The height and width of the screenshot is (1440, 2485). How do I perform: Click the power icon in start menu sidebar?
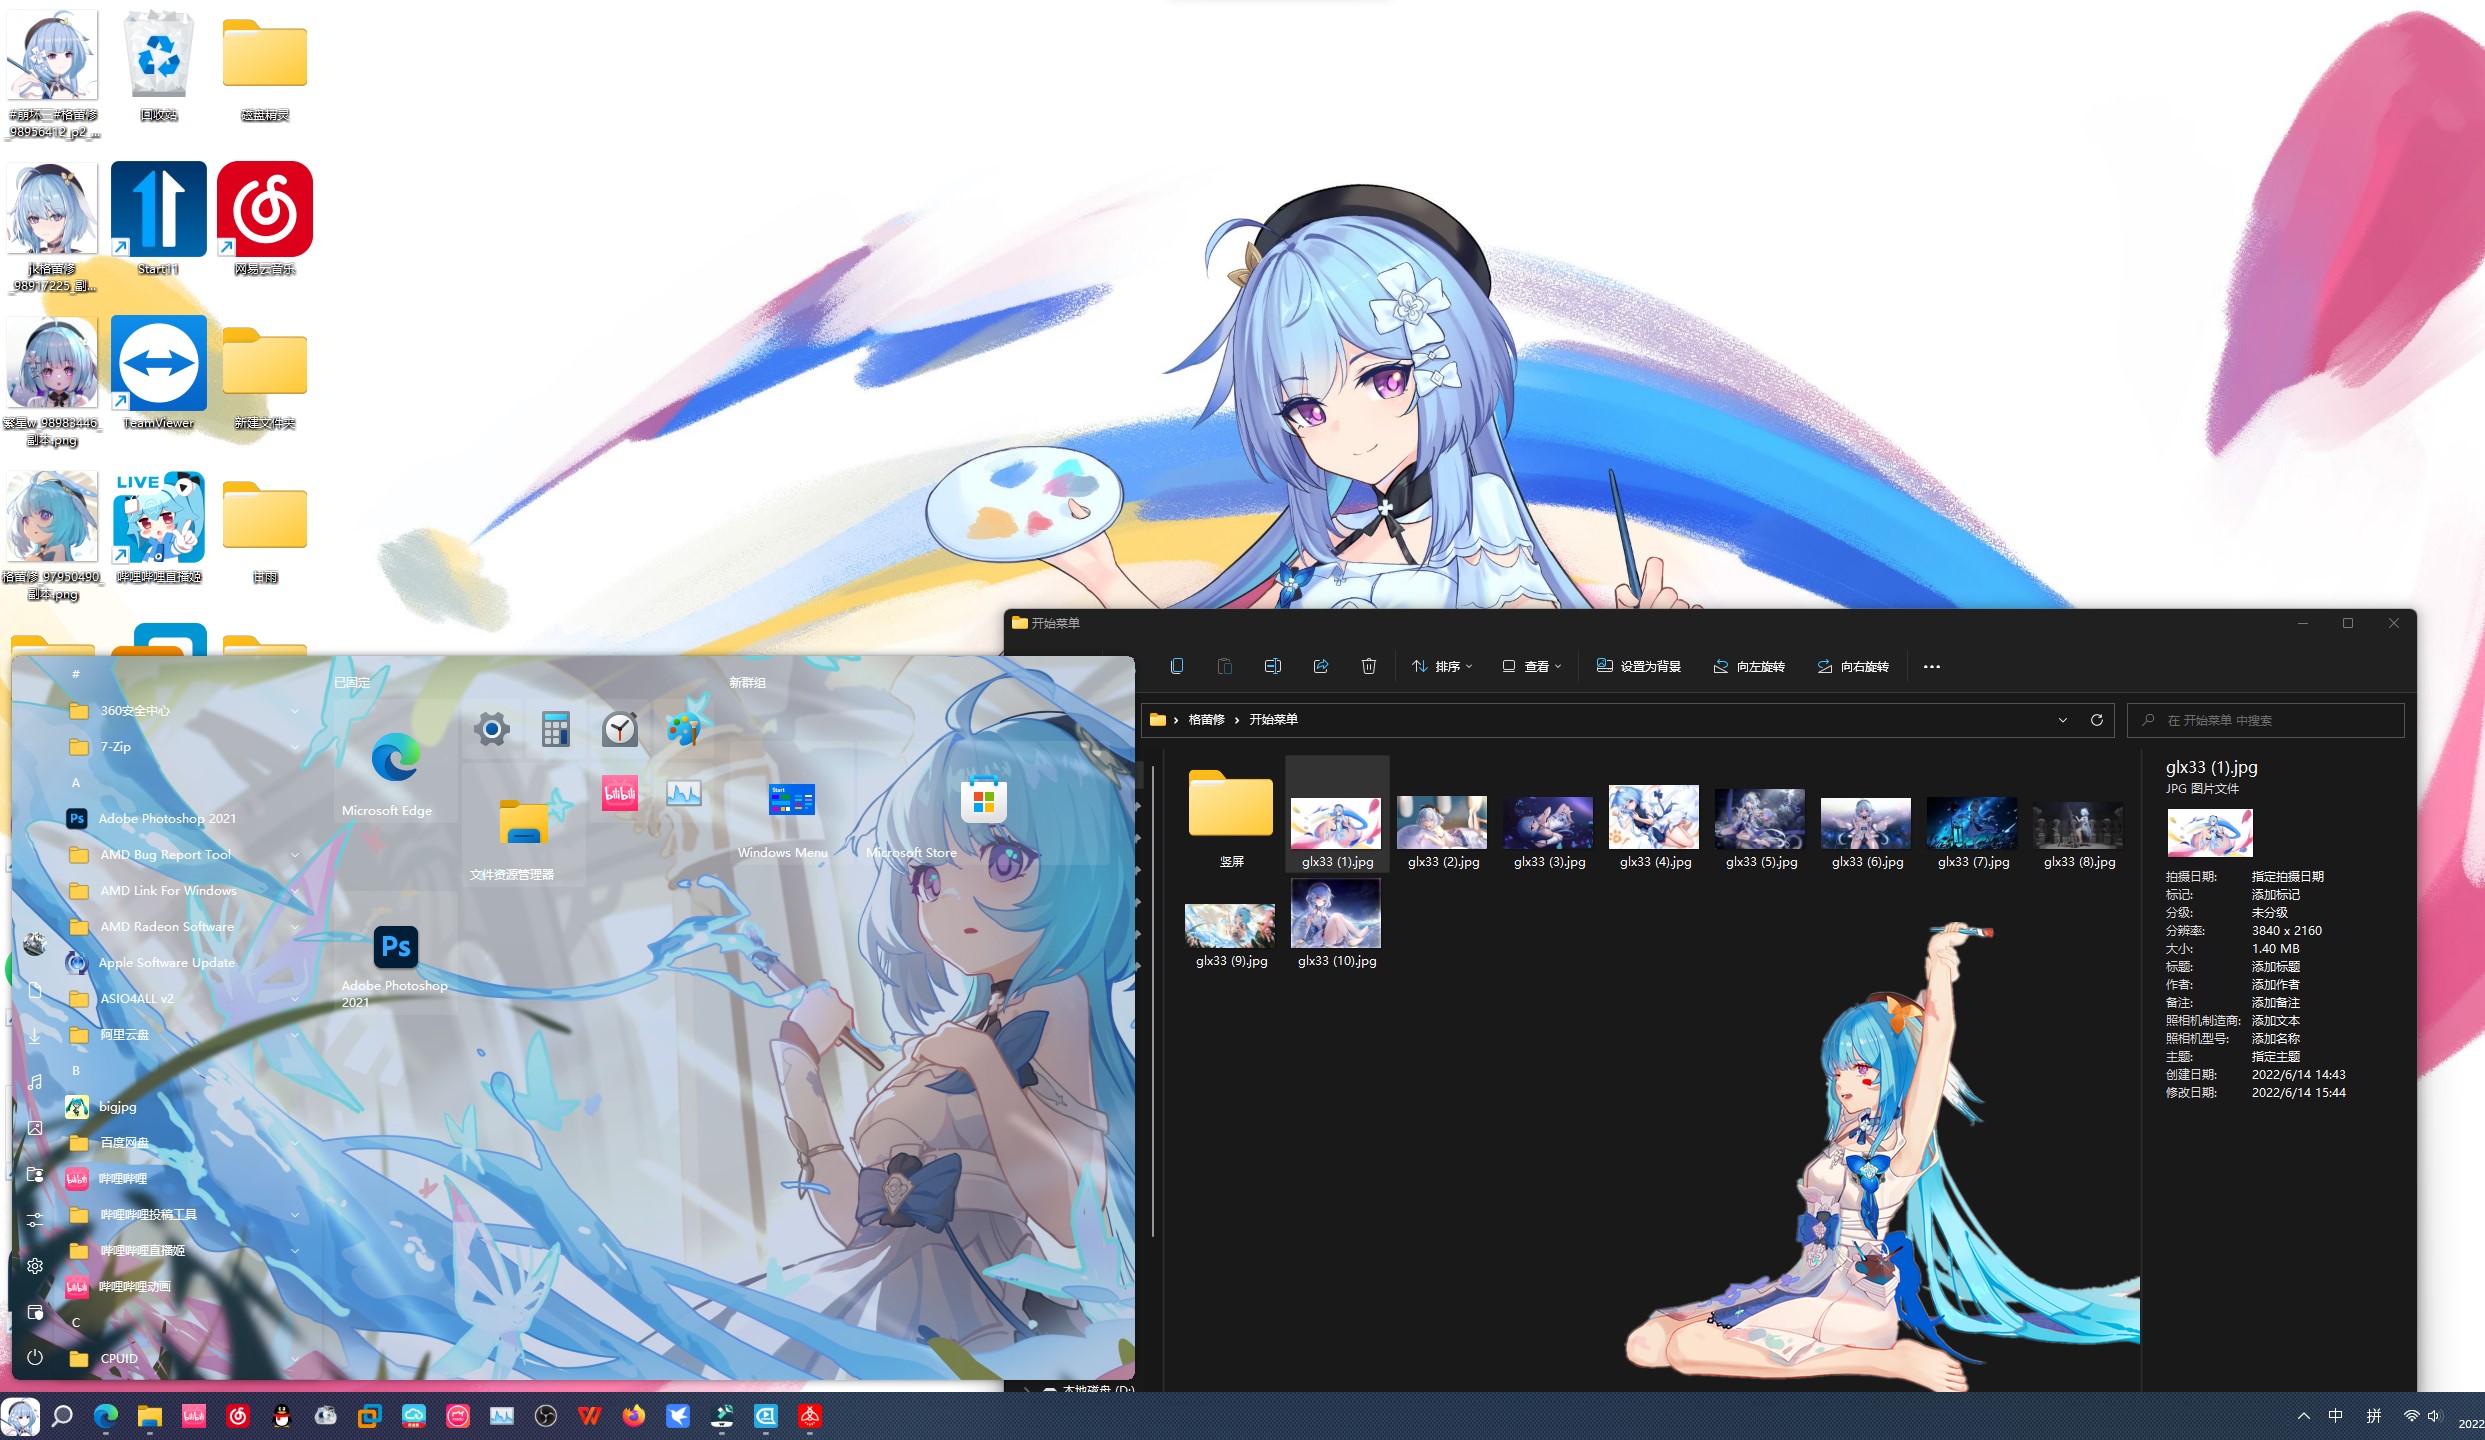[35, 1357]
